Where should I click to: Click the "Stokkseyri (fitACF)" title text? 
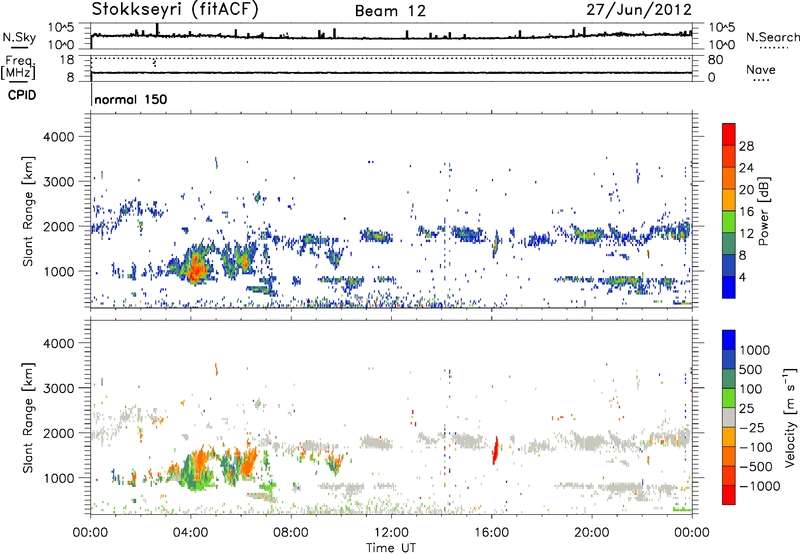tap(175, 9)
